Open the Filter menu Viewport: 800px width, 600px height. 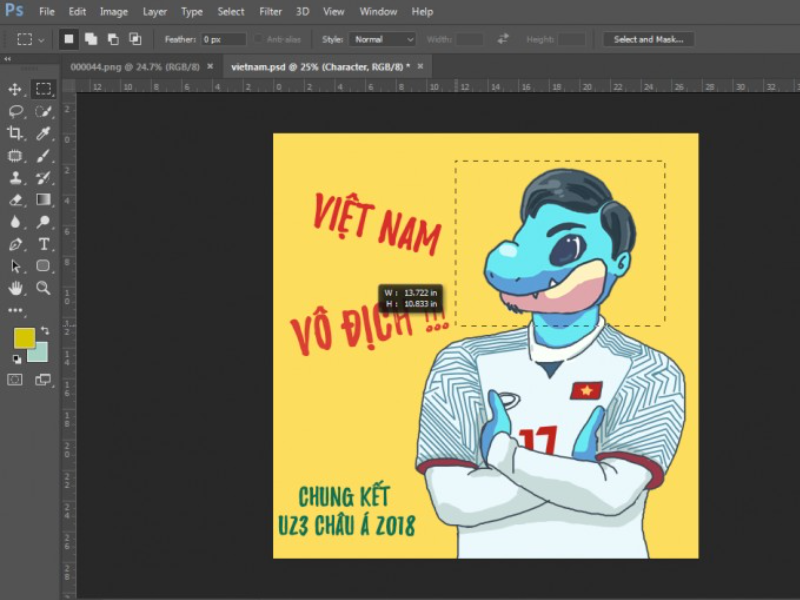coord(270,12)
